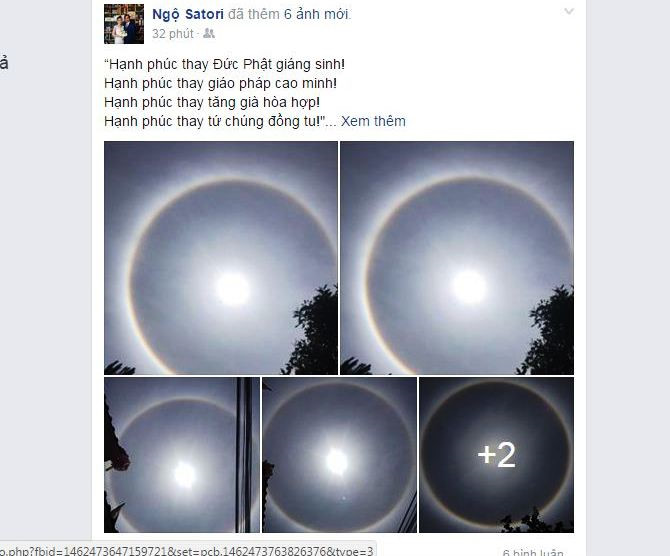Click the friends audience privacy icon

tap(209, 33)
